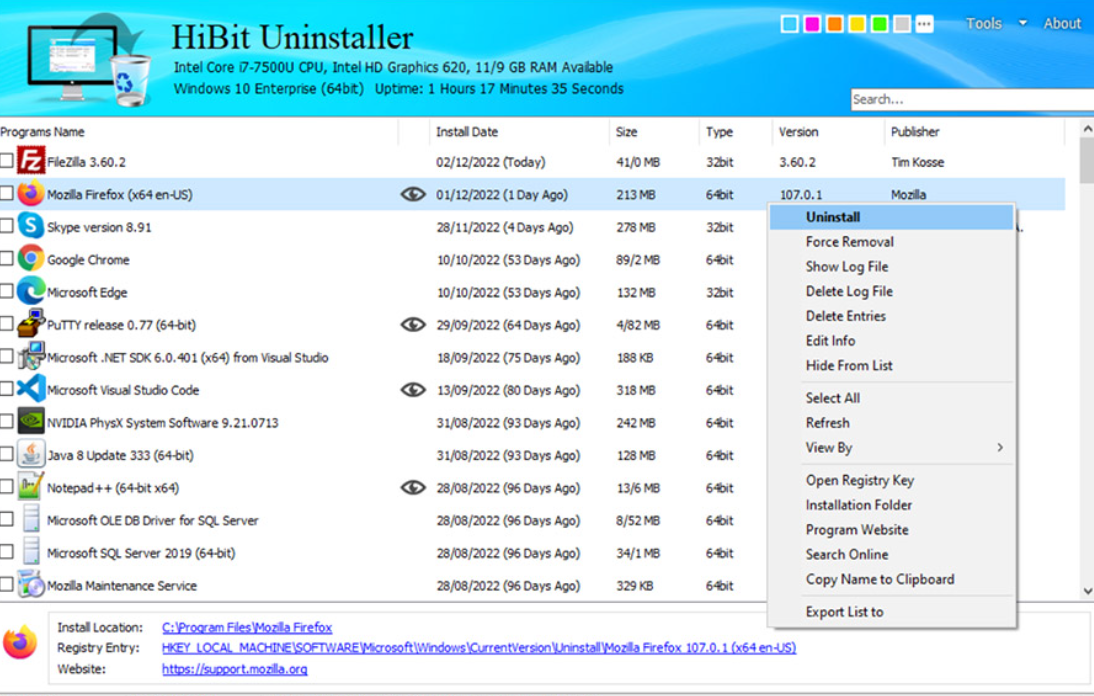Click the Microsoft .NET SDK icon
The image size is (1094, 696).
[31, 356]
